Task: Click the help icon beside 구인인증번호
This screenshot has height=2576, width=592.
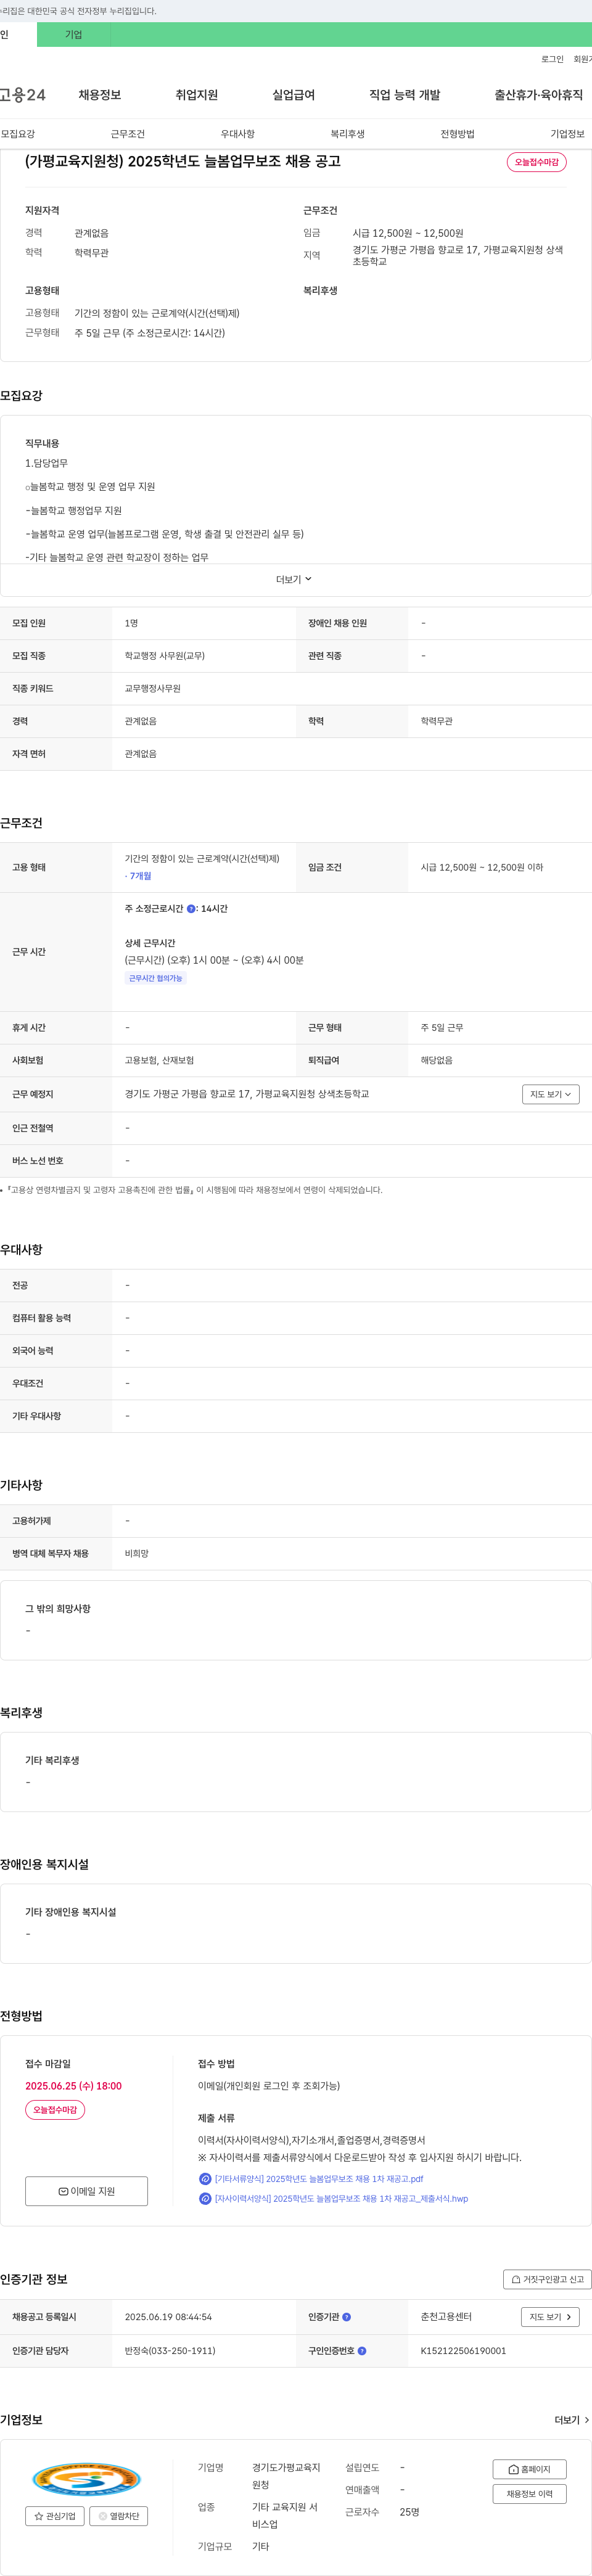Action: (362, 2351)
